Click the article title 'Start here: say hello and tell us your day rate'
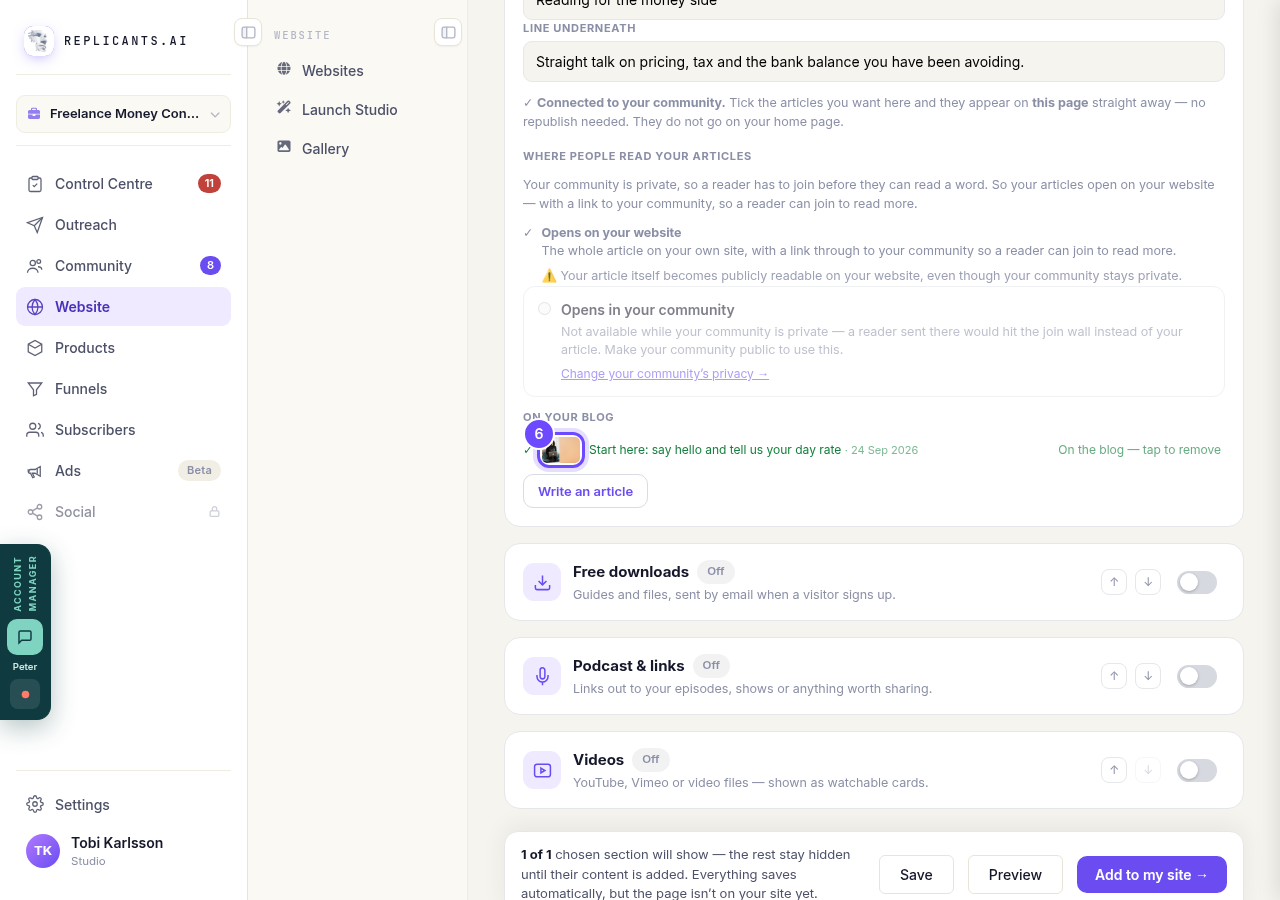 pos(715,450)
